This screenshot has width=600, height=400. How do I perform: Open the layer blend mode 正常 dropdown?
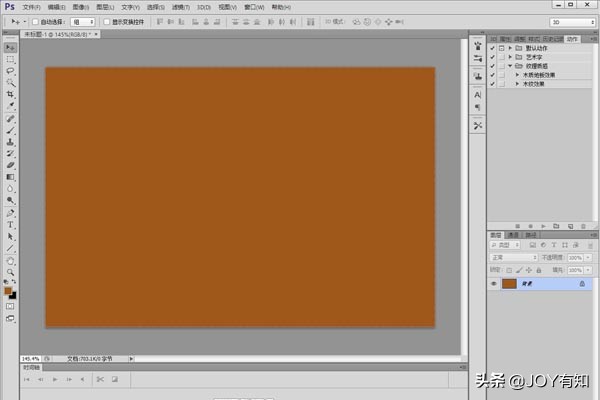pyautogui.click(x=514, y=258)
